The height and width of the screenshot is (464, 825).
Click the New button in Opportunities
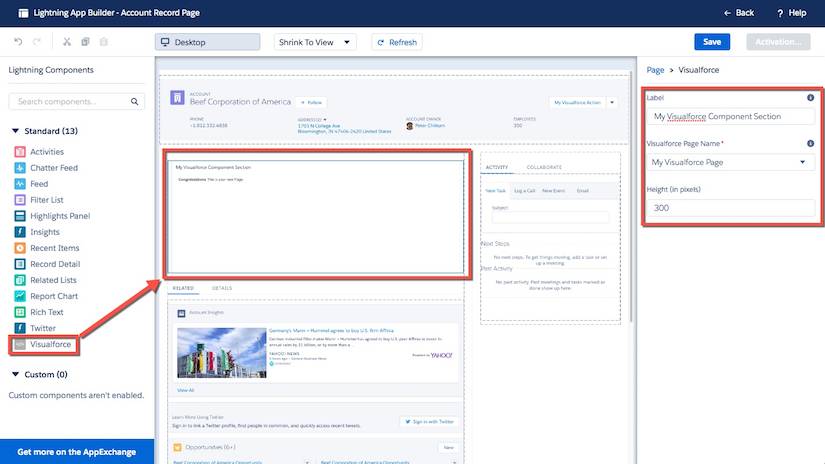[x=448, y=447]
